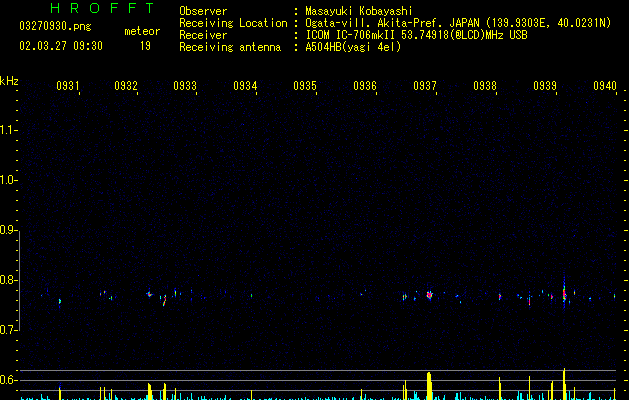Click the Receiving antenna label
The width and height of the screenshot is (629, 400).
pos(230,47)
